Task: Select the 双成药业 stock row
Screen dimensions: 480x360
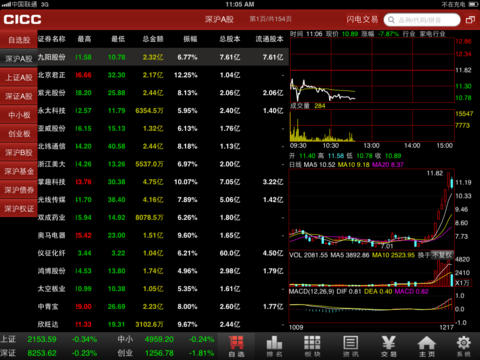Action: [x=163, y=218]
